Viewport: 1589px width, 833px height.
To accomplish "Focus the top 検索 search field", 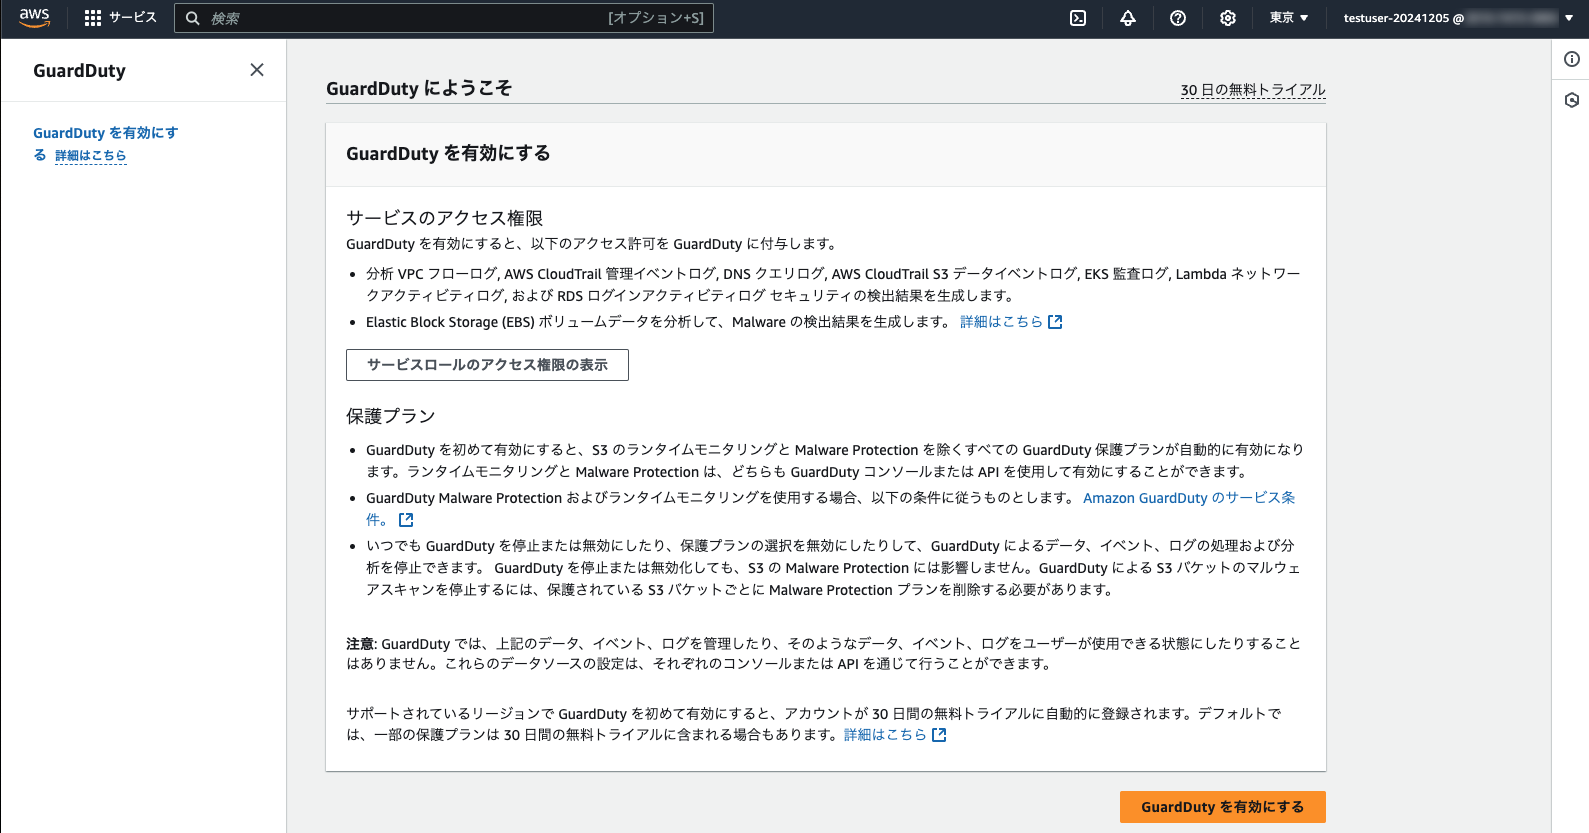I will point(444,18).
